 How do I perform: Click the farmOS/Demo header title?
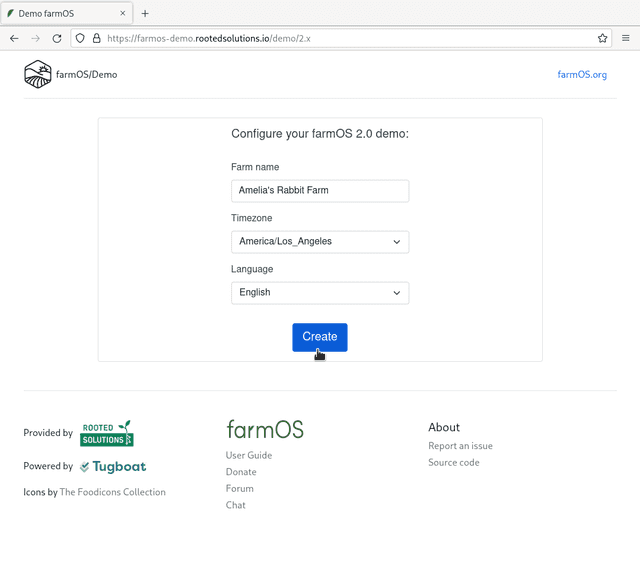[87, 75]
